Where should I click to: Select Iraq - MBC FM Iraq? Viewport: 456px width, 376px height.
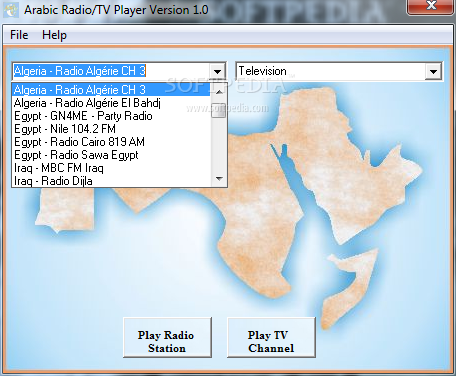[111, 168]
